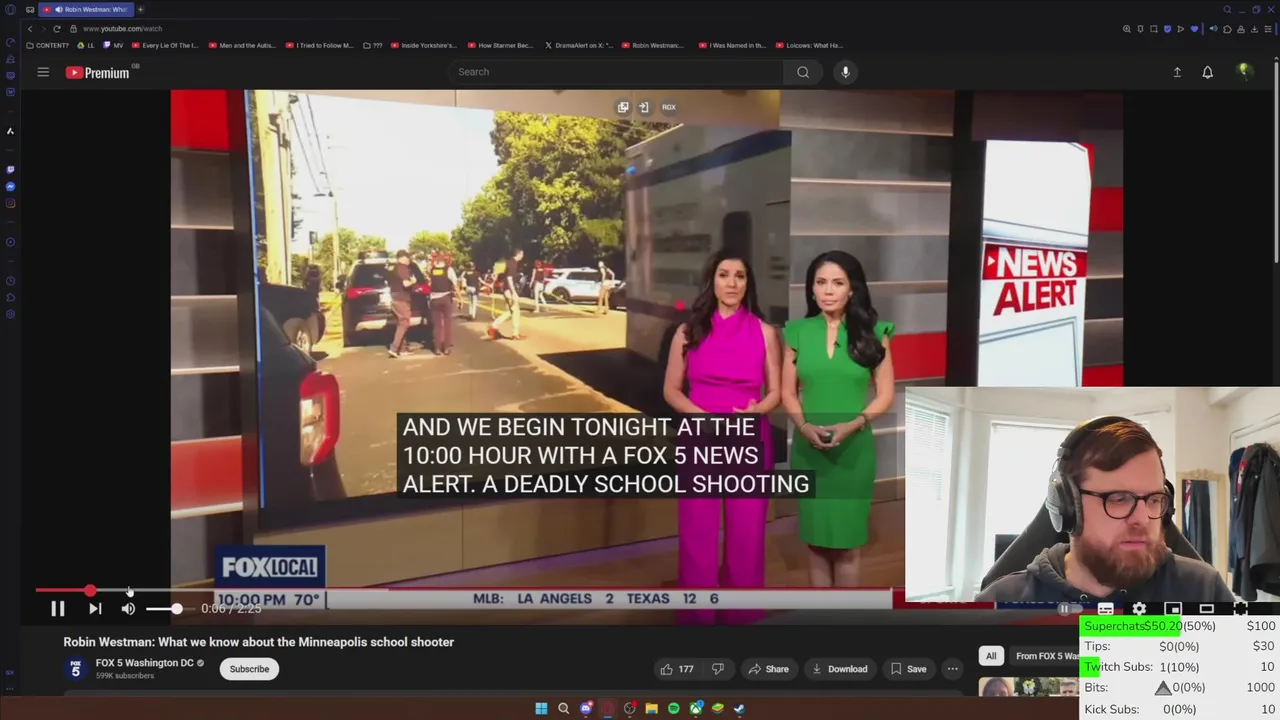
Task: Open YouTube notifications bell
Action: [1207, 72]
